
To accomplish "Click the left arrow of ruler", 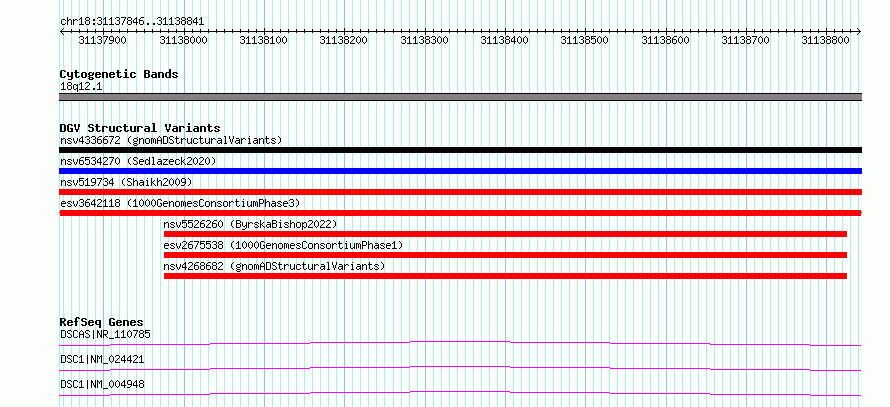I will point(62,32).
